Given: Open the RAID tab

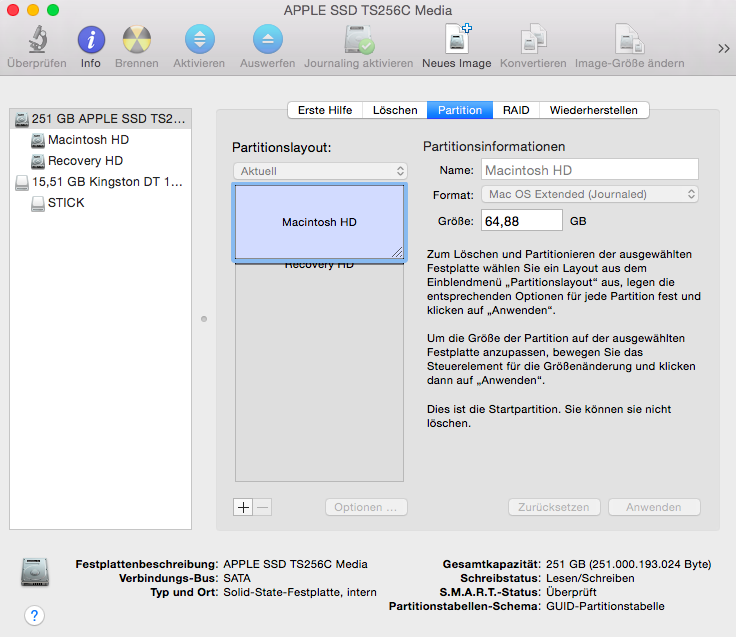Looking at the screenshot, I should pos(516,110).
